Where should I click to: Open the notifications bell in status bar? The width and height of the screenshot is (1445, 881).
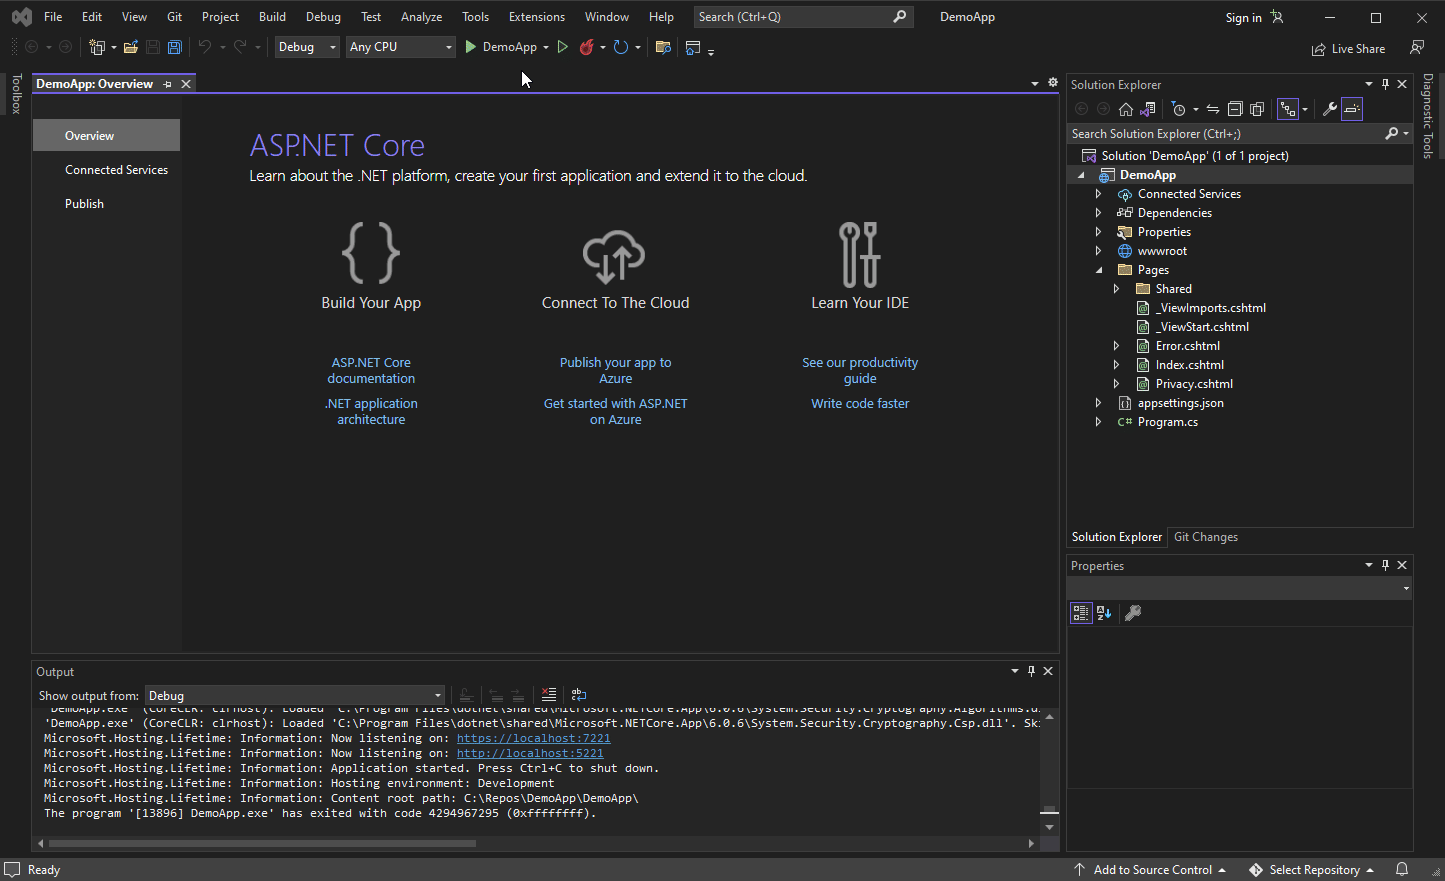coord(1402,869)
